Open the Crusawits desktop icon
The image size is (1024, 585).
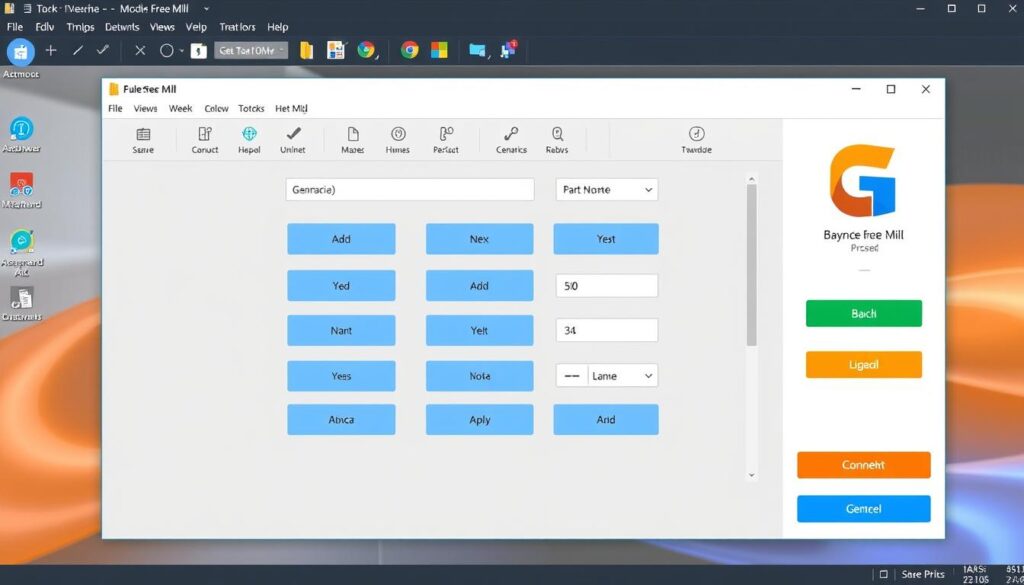[x=22, y=304]
